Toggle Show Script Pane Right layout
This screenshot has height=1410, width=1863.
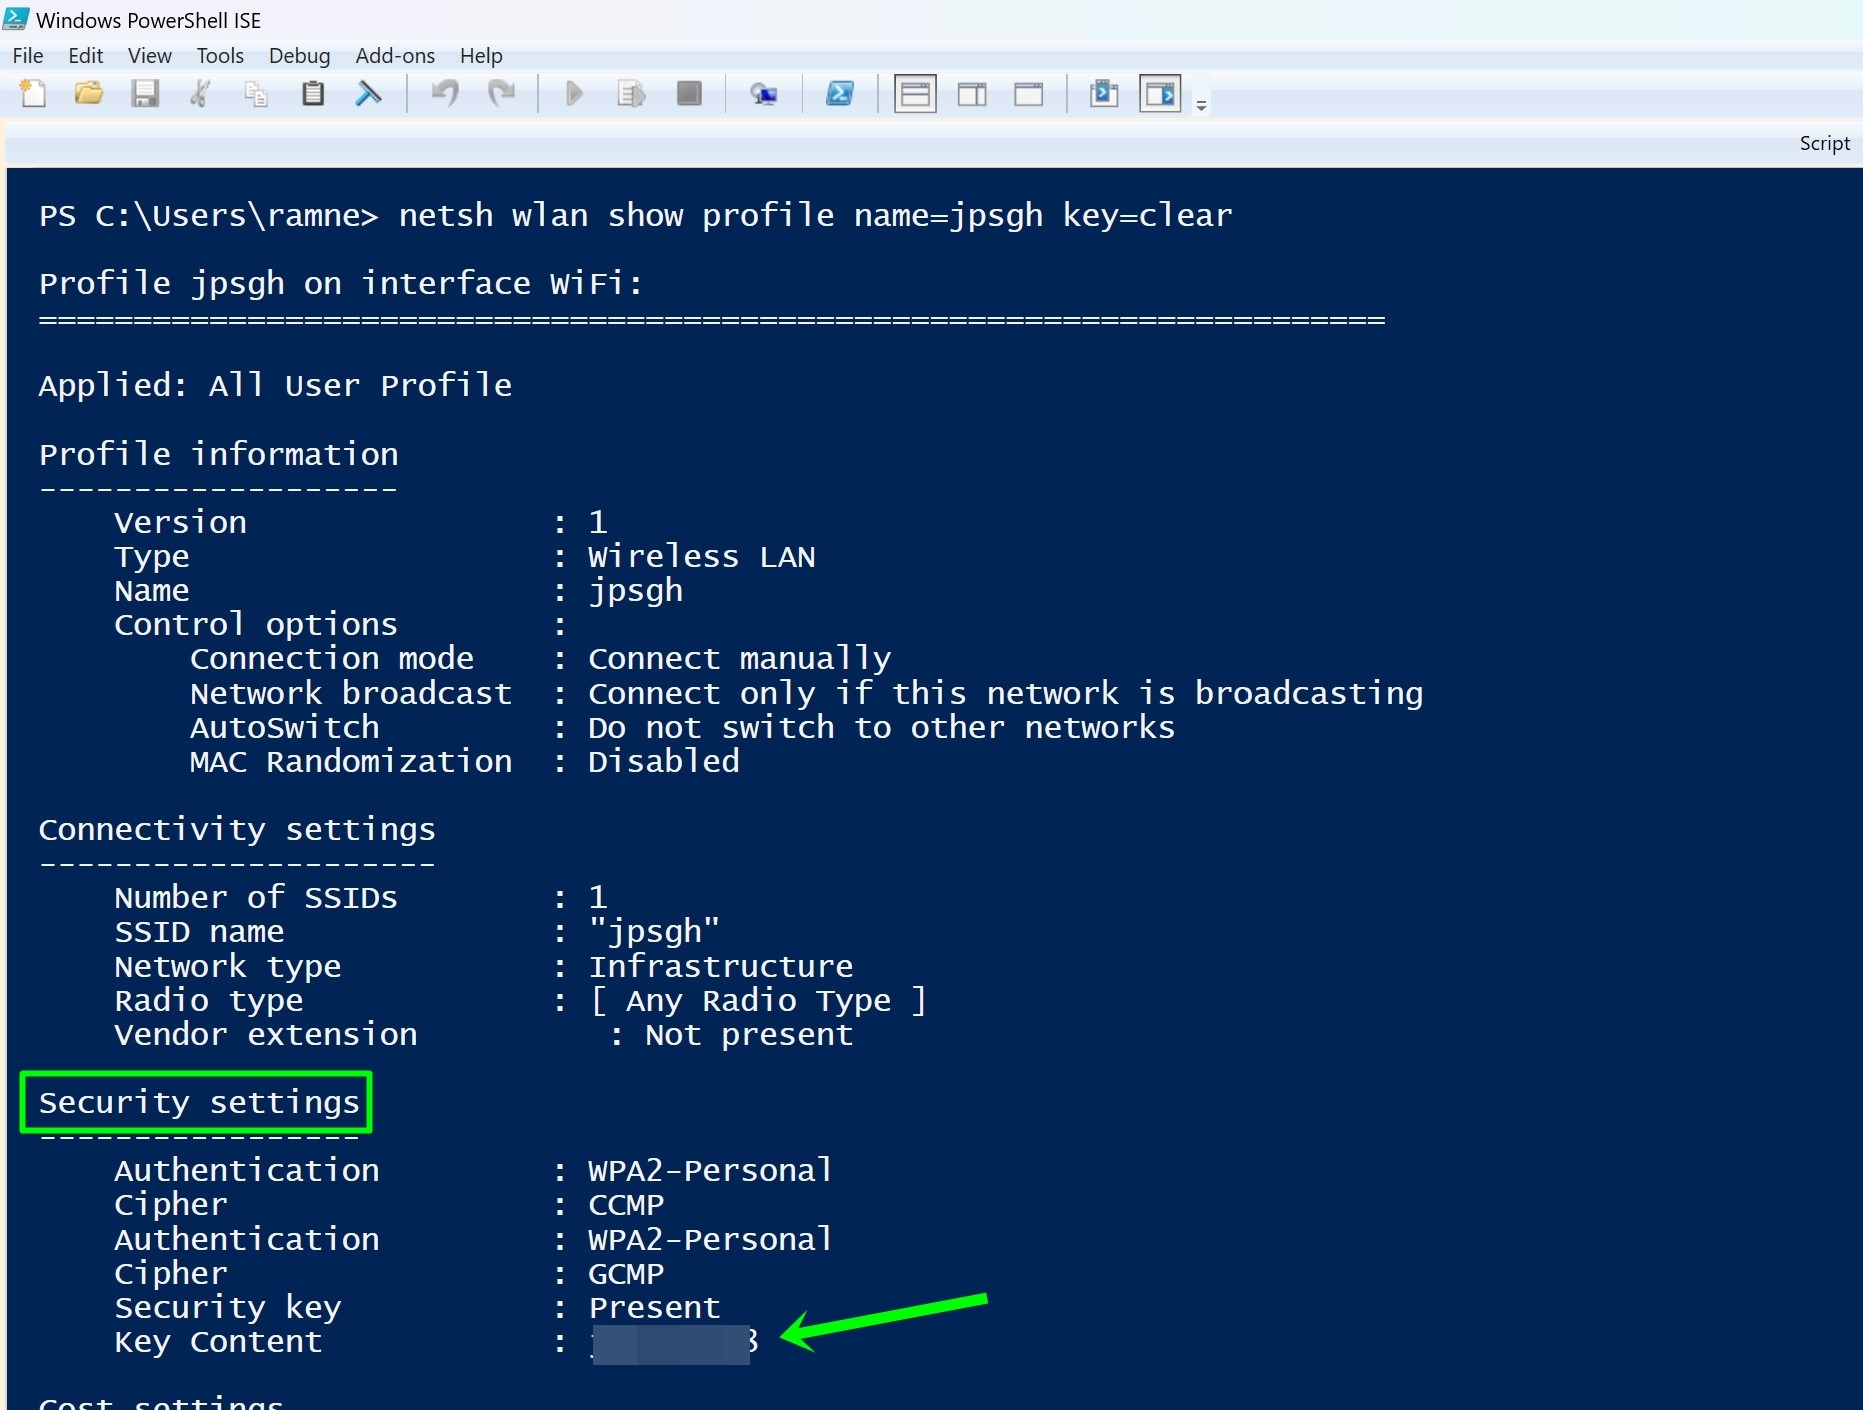click(x=971, y=93)
